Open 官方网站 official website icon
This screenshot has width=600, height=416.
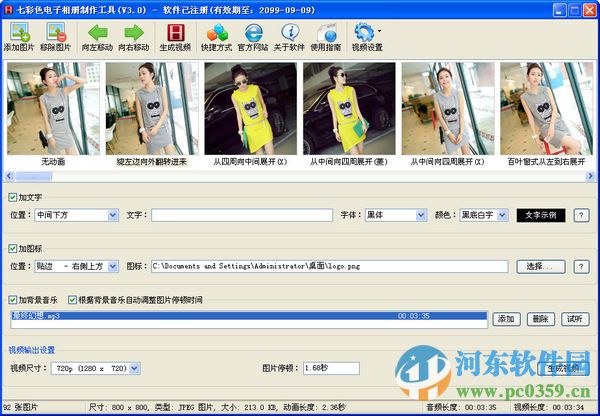click(253, 37)
